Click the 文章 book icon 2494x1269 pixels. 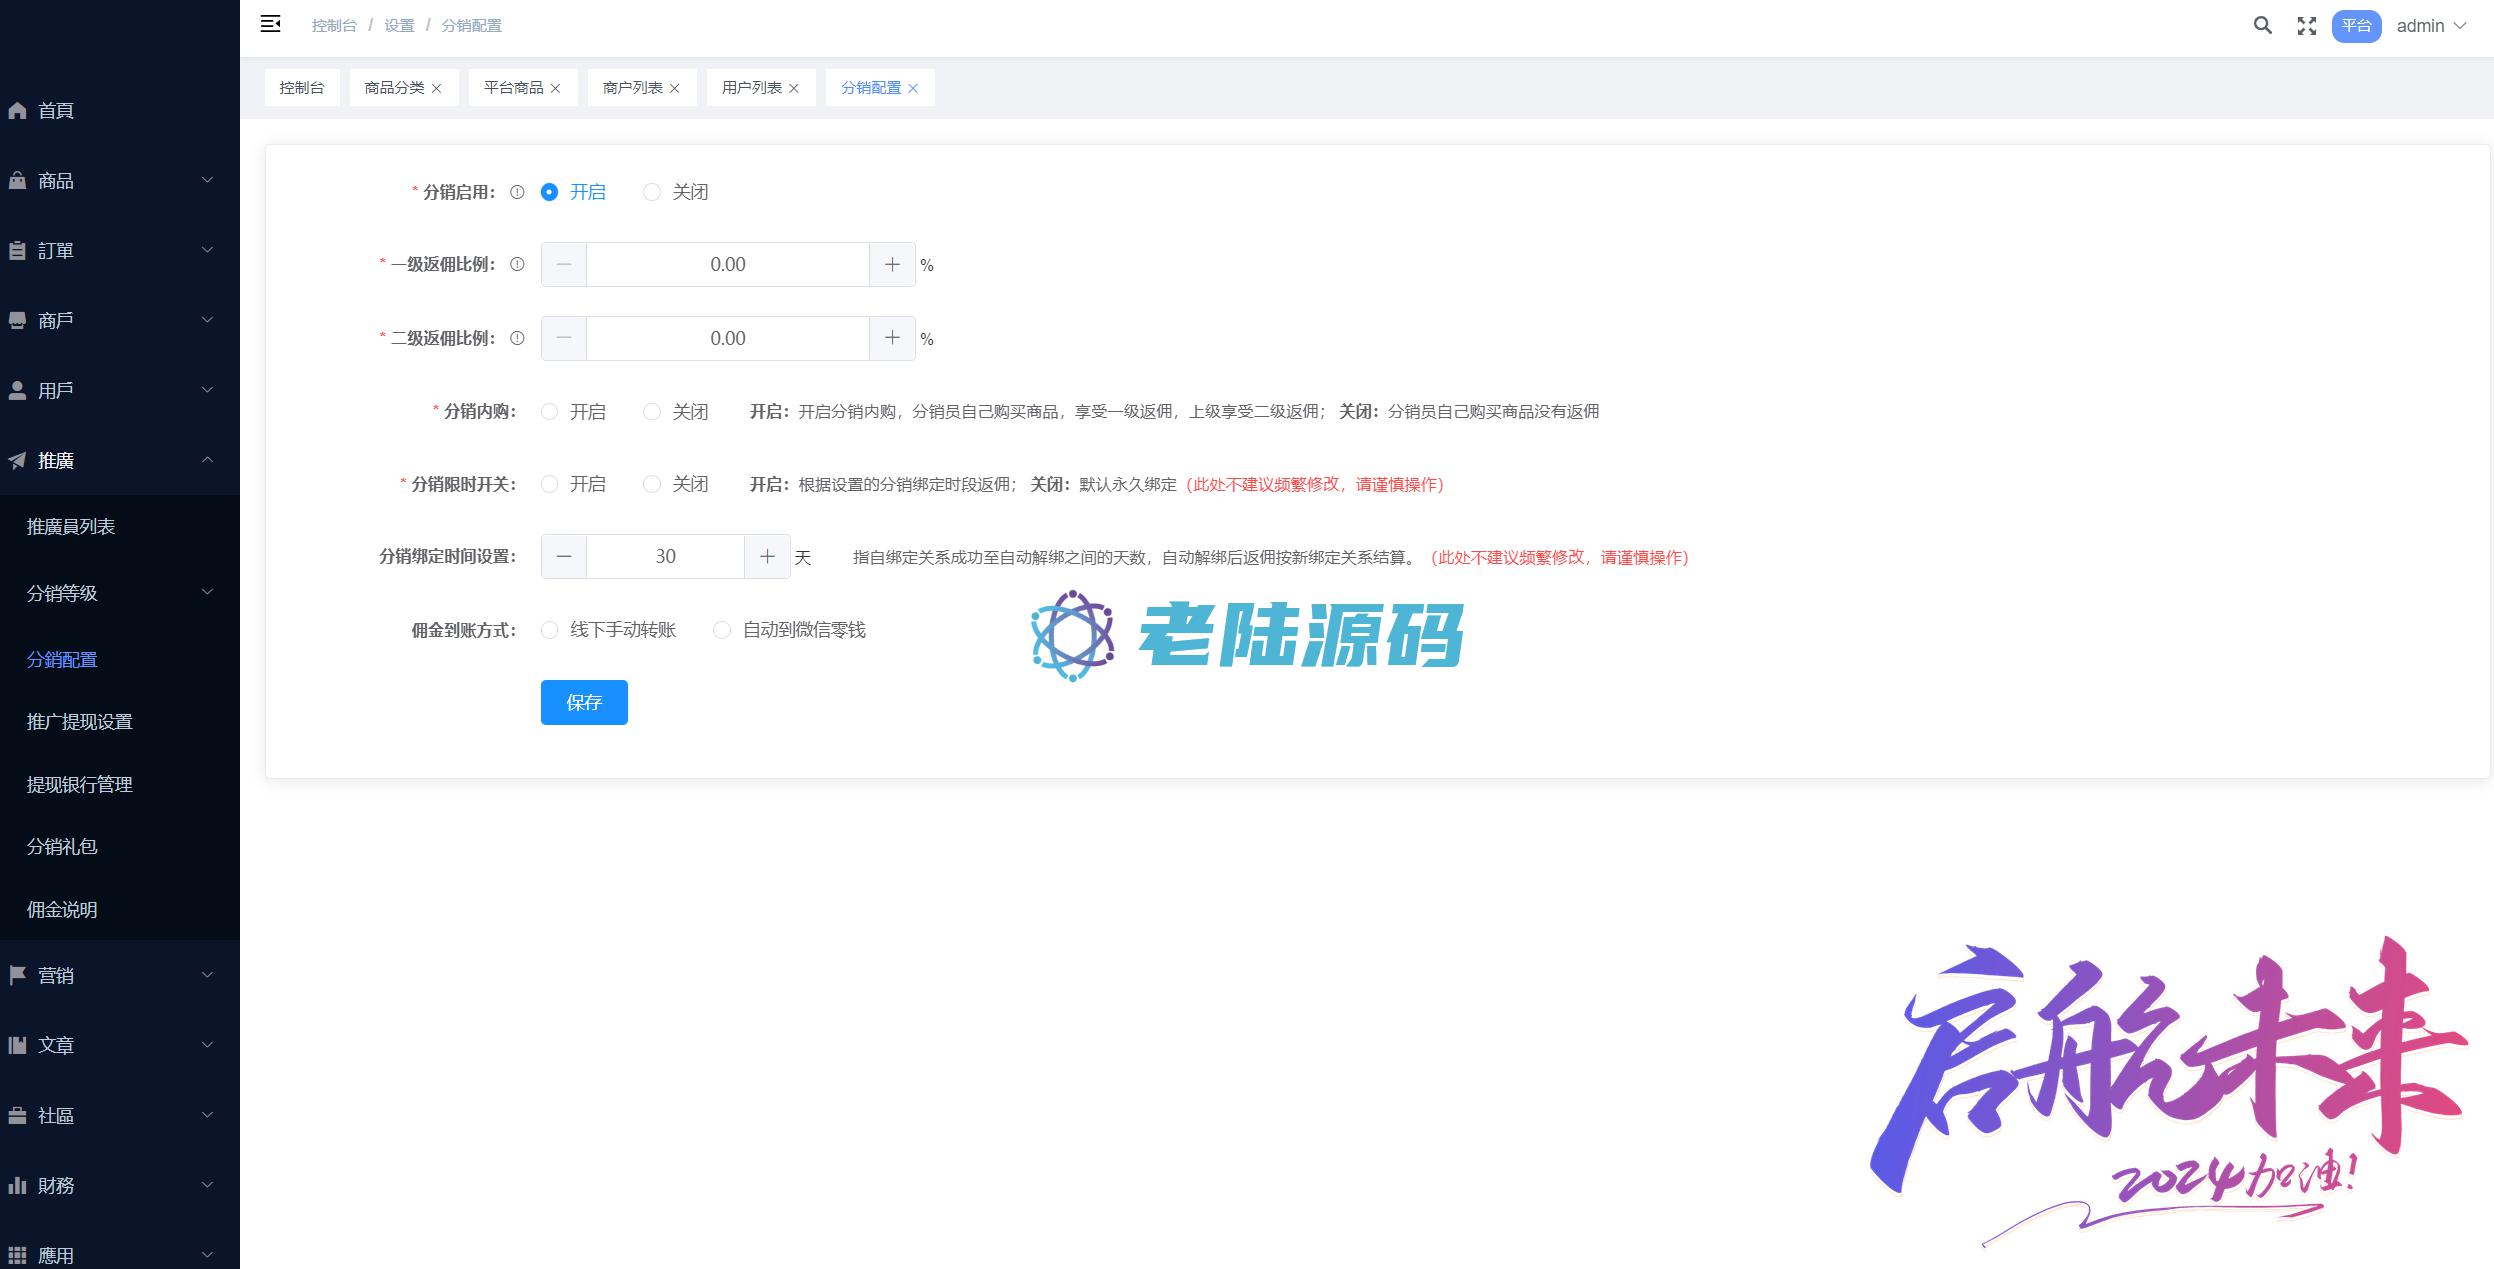click(x=17, y=1045)
